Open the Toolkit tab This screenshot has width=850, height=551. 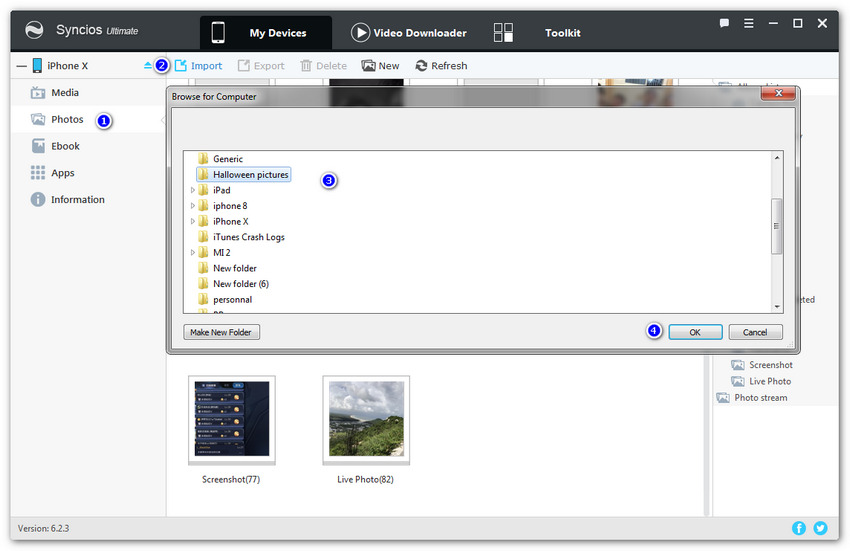tap(562, 33)
